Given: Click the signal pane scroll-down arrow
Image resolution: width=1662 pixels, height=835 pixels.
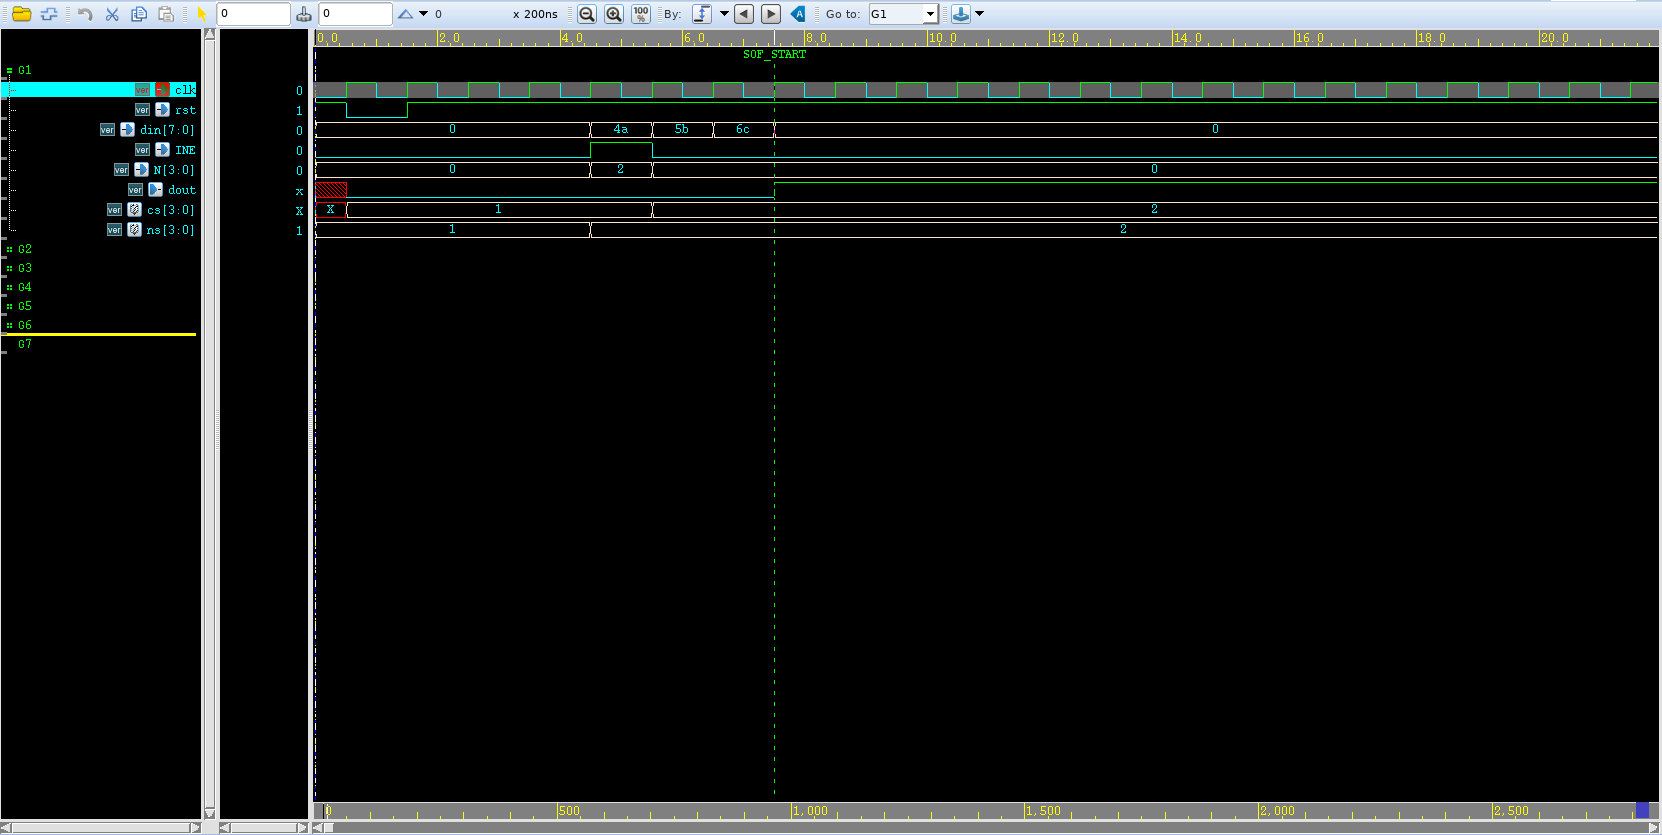Looking at the screenshot, I should coord(210,813).
